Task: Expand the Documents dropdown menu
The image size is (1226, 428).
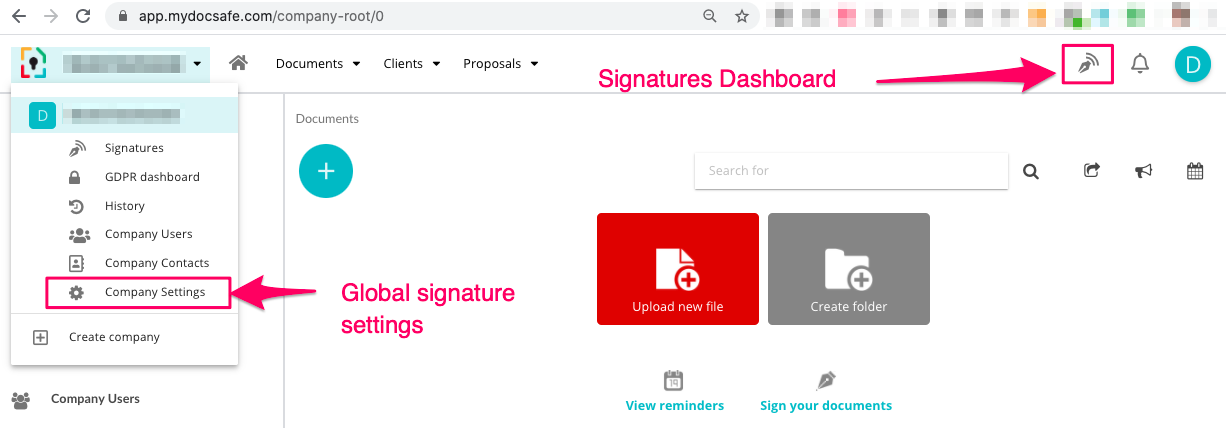Action: click(317, 64)
